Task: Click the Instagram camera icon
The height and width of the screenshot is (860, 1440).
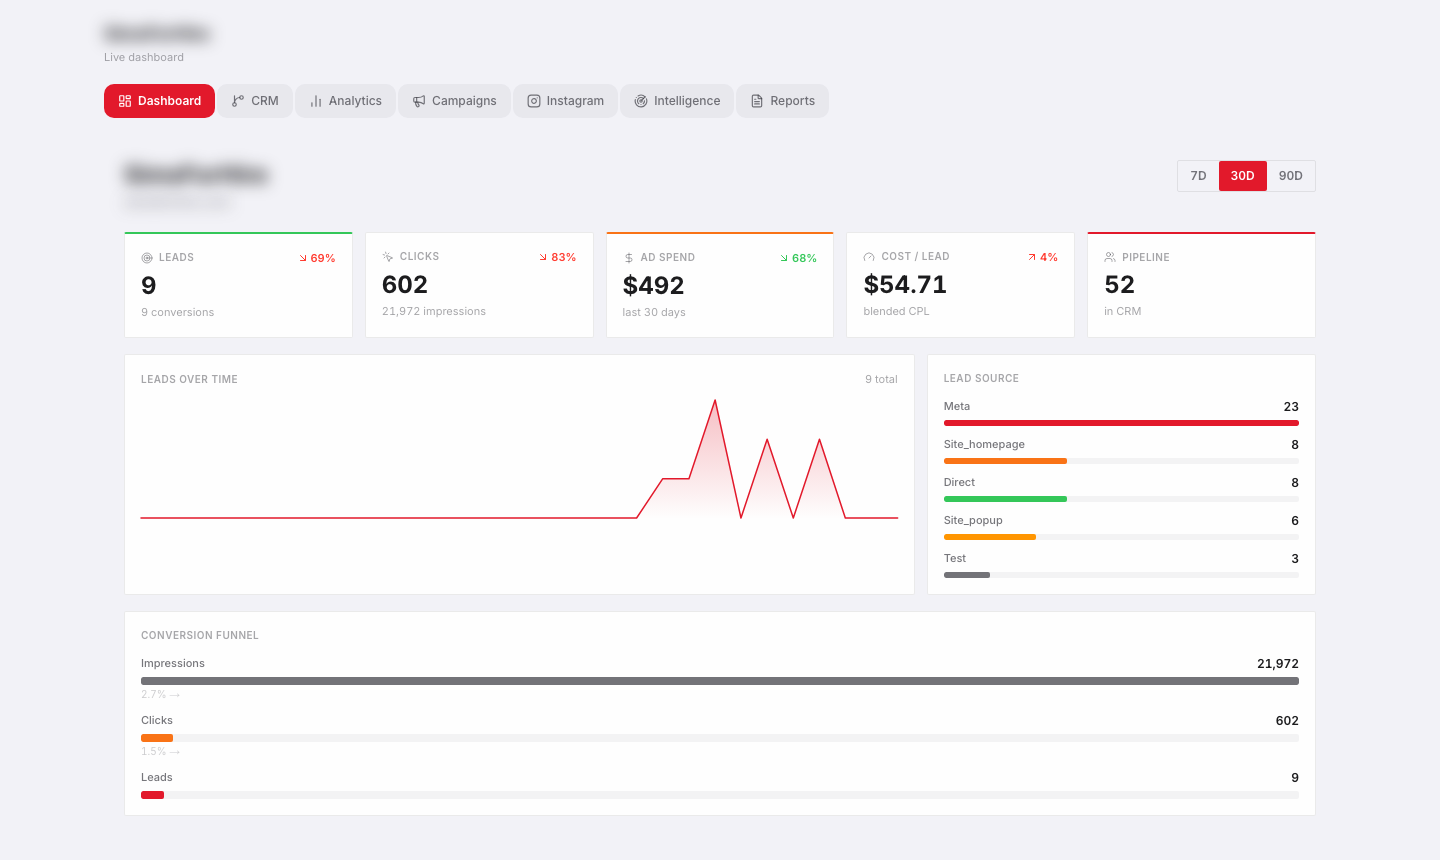Action: pos(534,101)
